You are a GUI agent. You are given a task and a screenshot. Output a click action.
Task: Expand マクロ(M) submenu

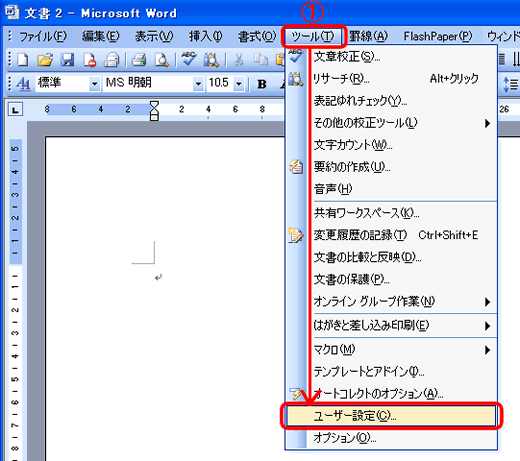click(x=391, y=350)
